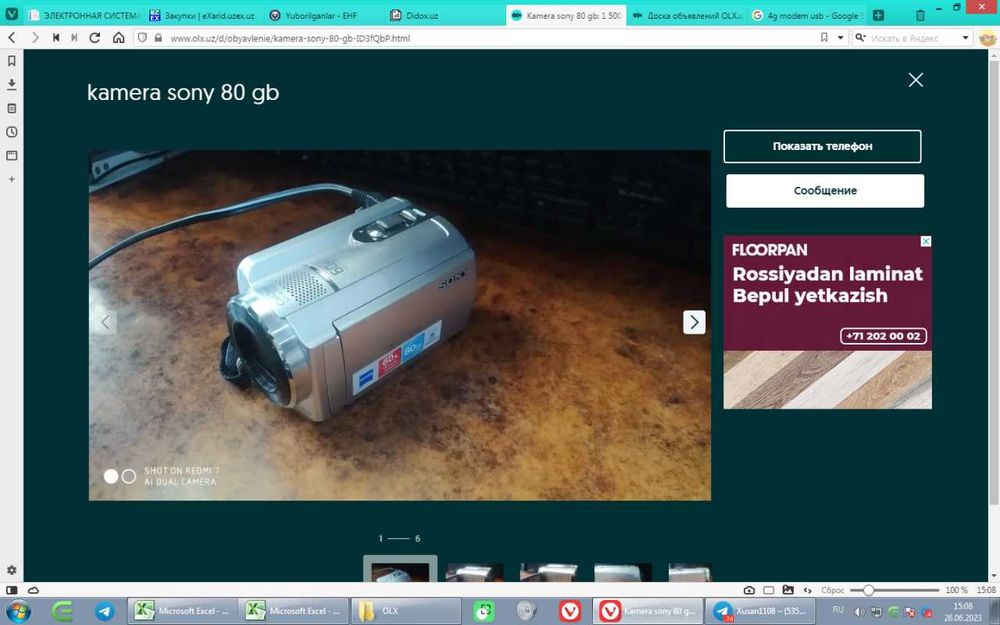Open the search engine selector magnifier

coord(860,38)
